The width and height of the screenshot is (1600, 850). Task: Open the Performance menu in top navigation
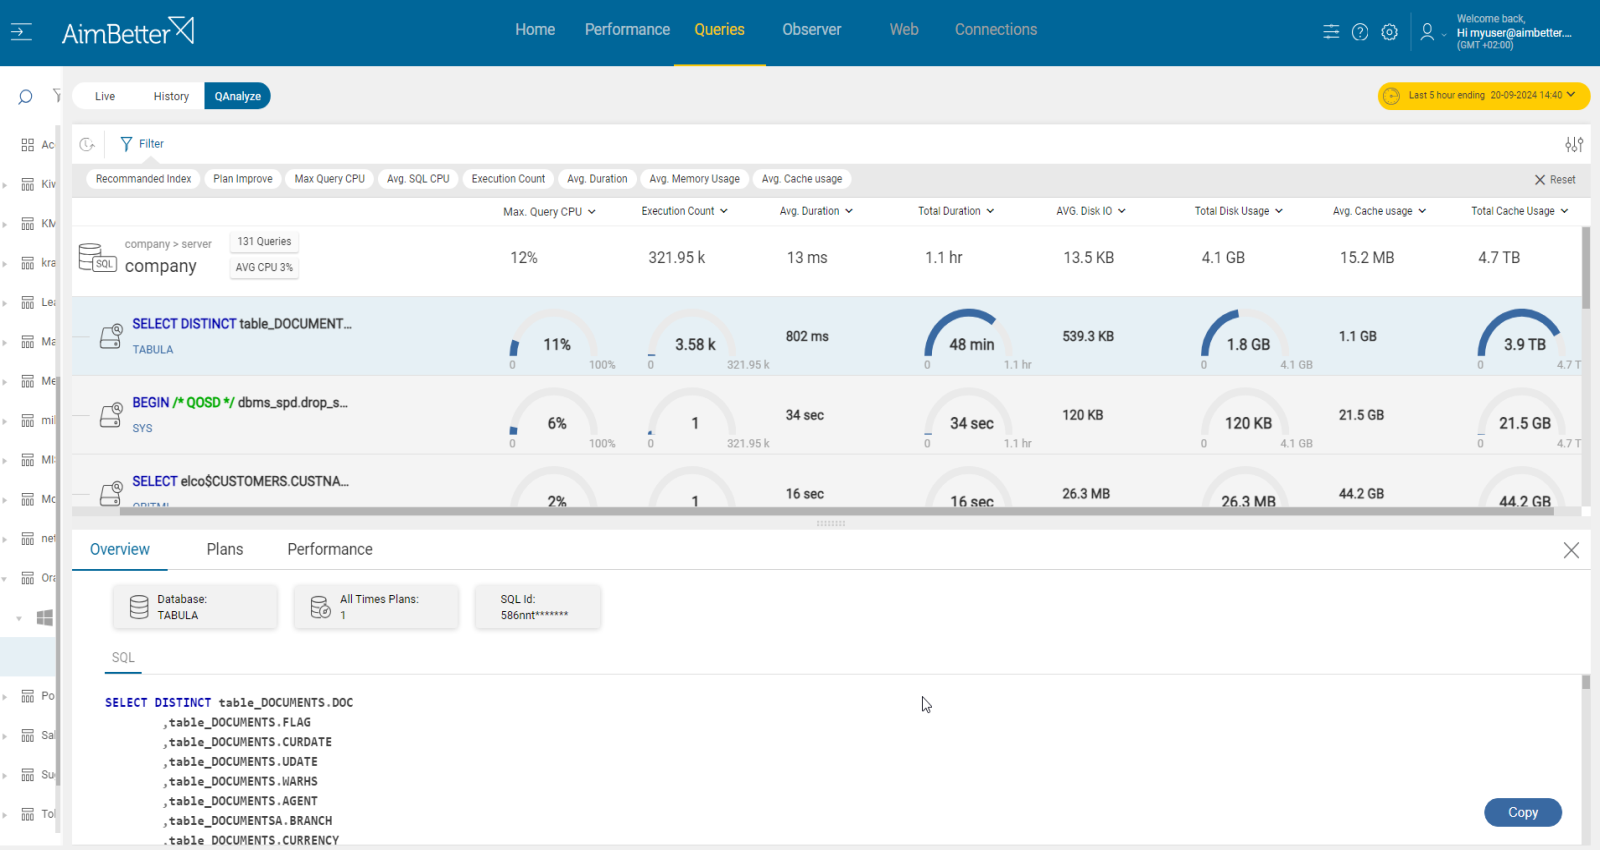[627, 30]
